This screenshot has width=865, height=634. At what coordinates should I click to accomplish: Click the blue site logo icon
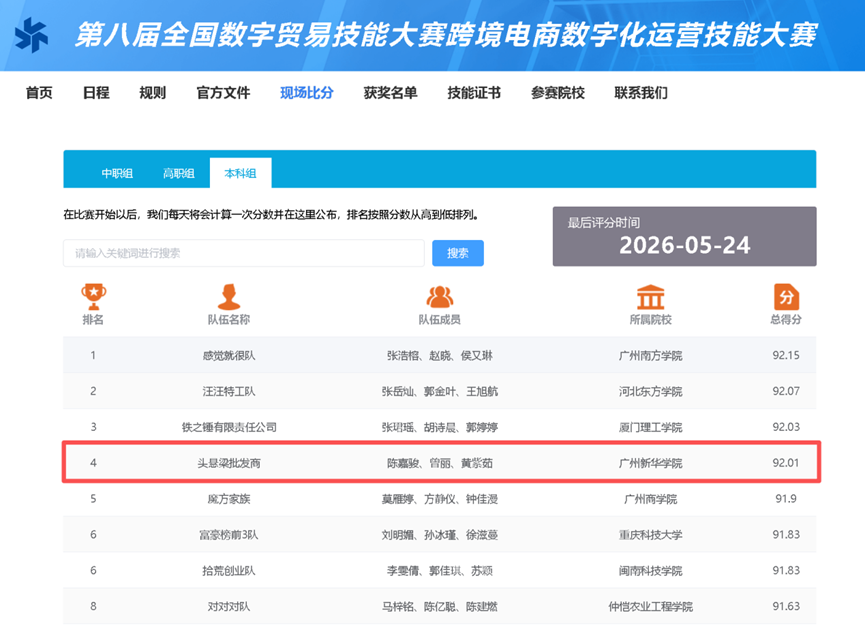[x=31, y=35]
